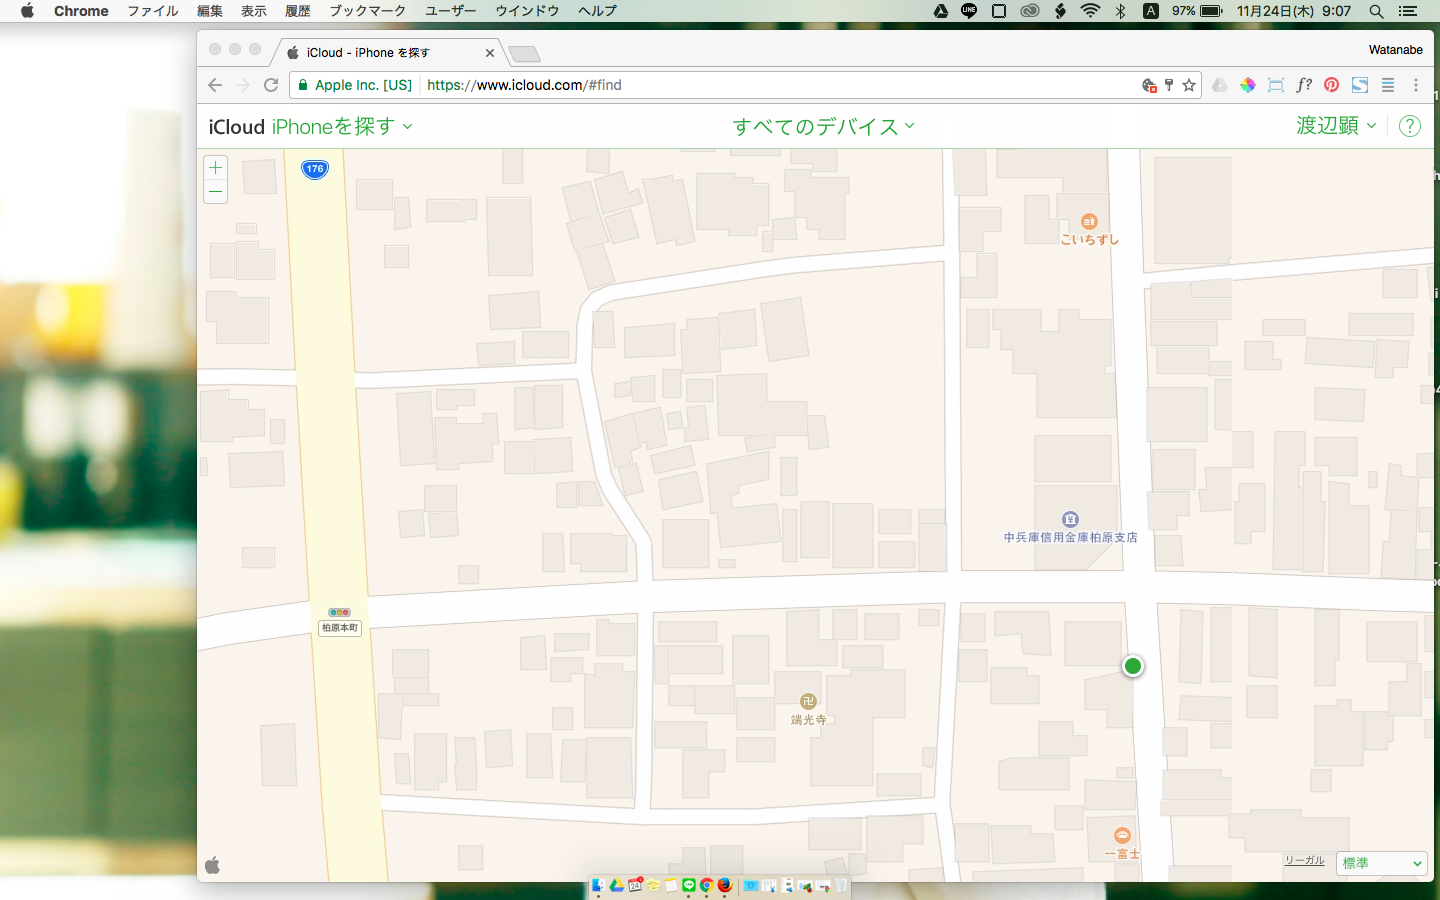The image size is (1440, 900).
Task: Click the Bluetooth status icon
Action: (1121, 11)
